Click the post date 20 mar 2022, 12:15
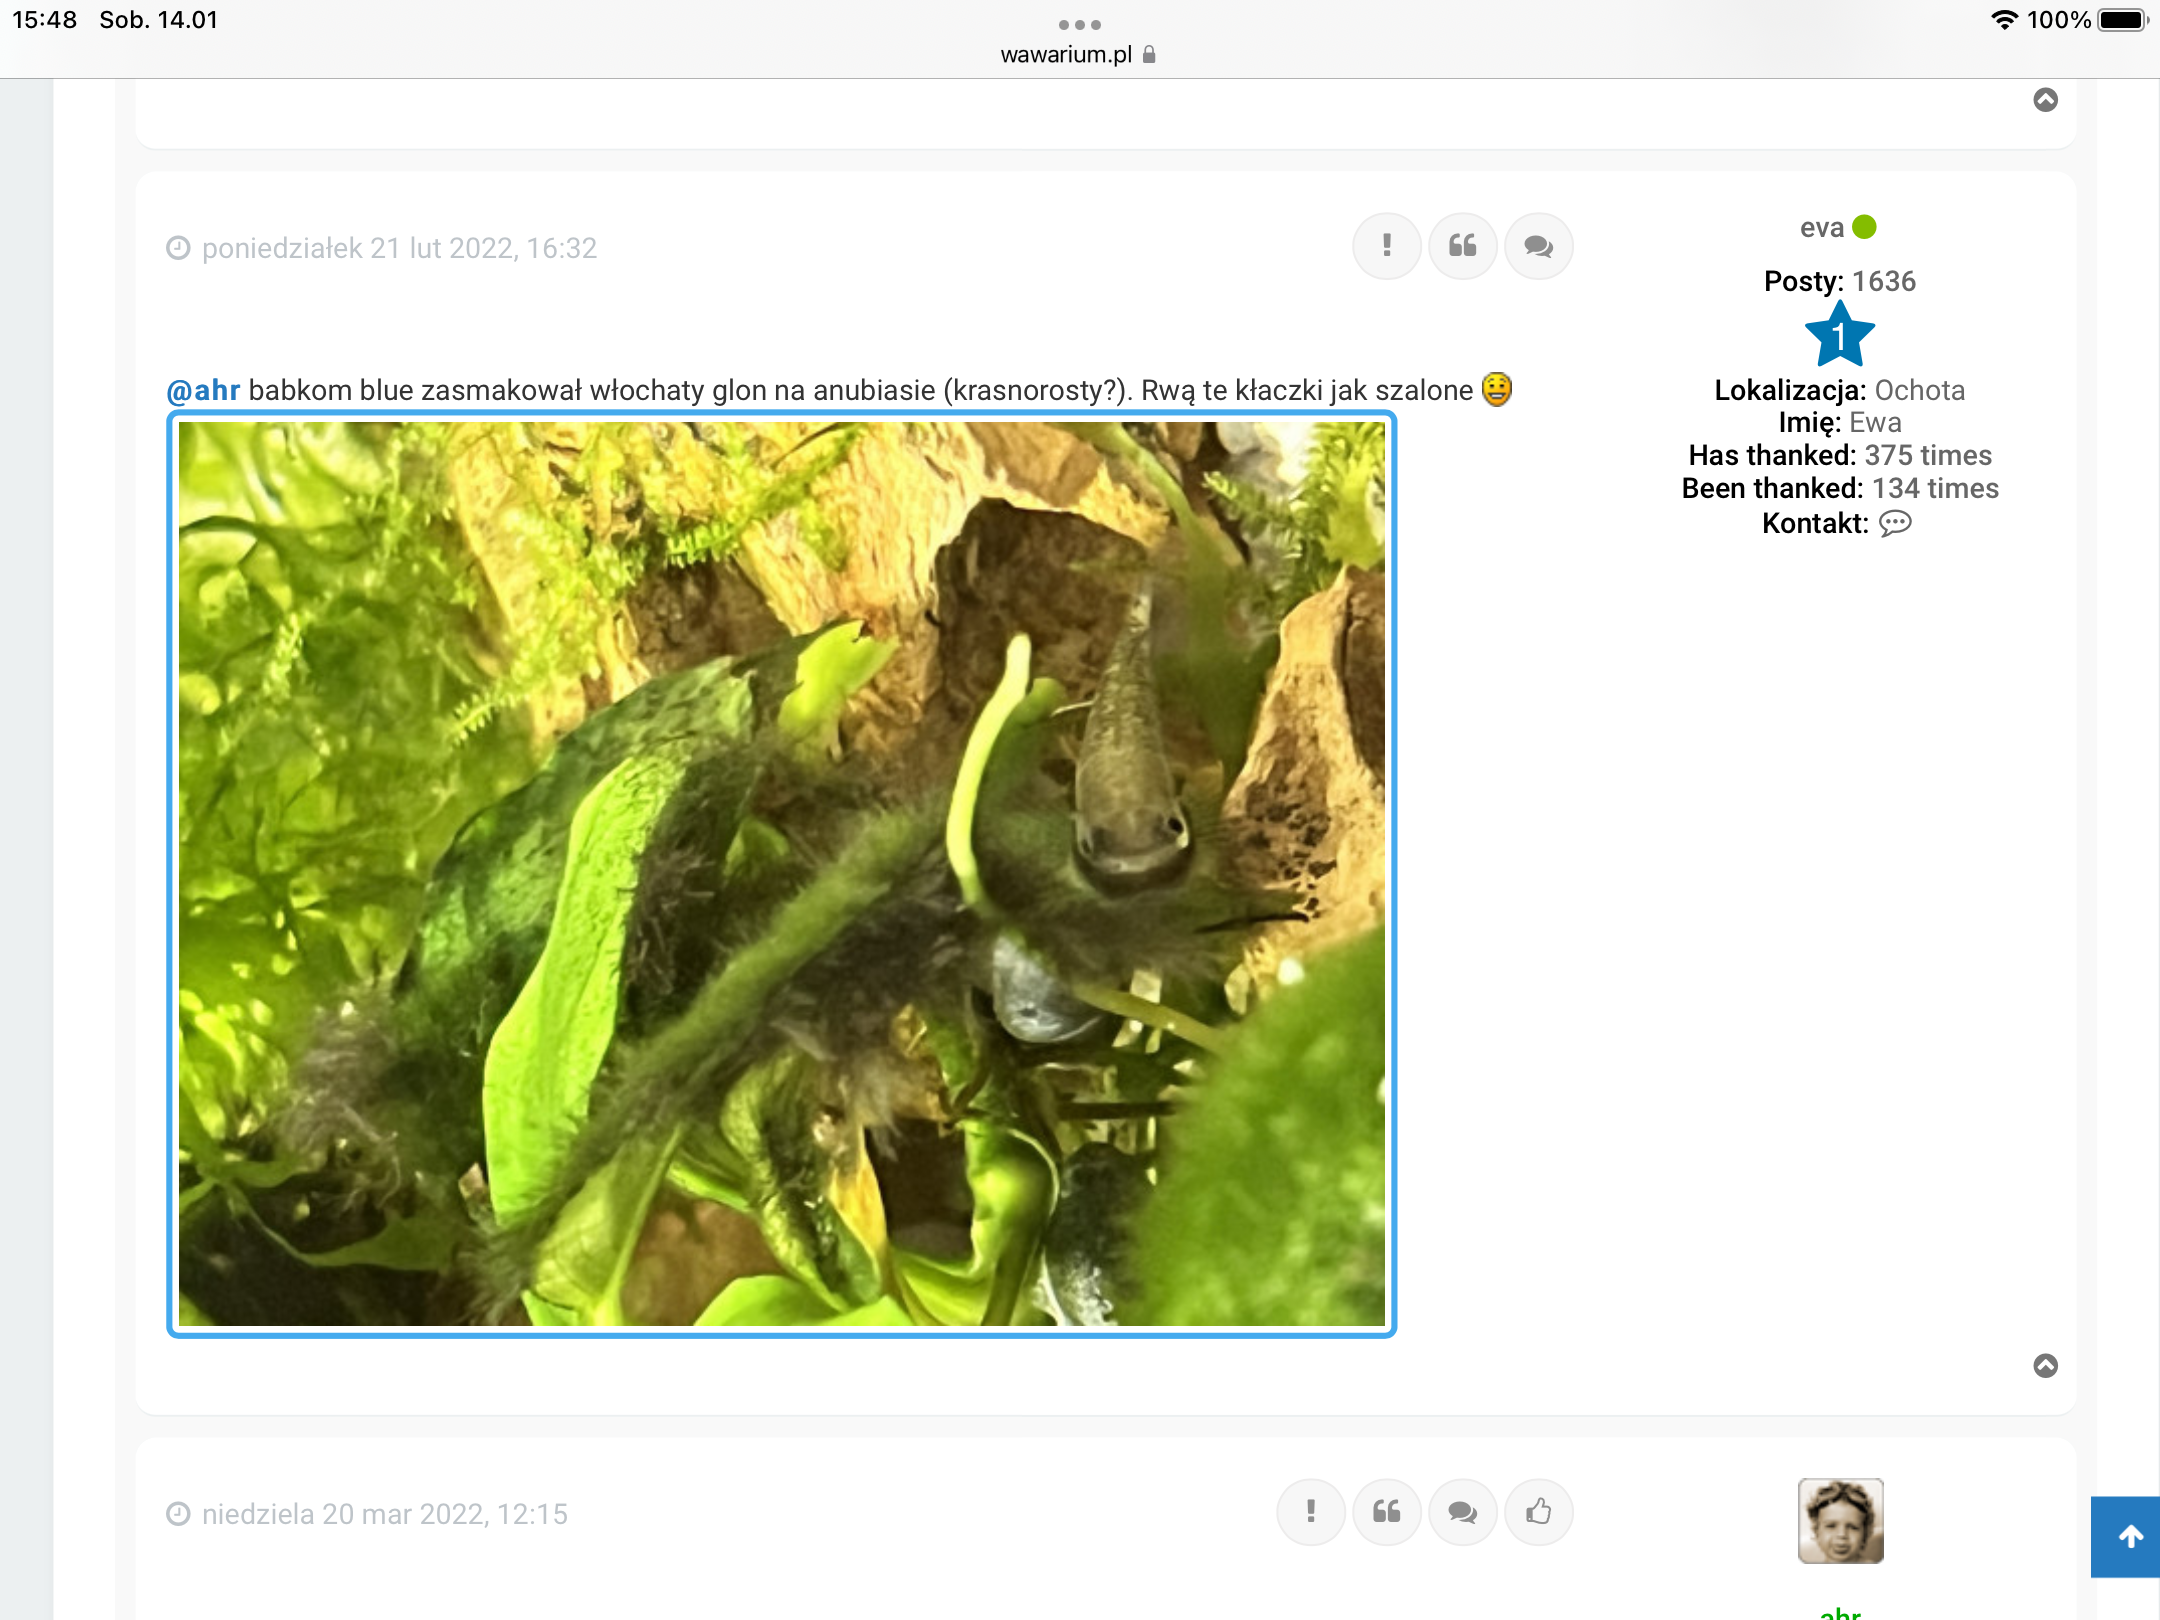The image size is (2160, 1620). tap(384, 1514)
